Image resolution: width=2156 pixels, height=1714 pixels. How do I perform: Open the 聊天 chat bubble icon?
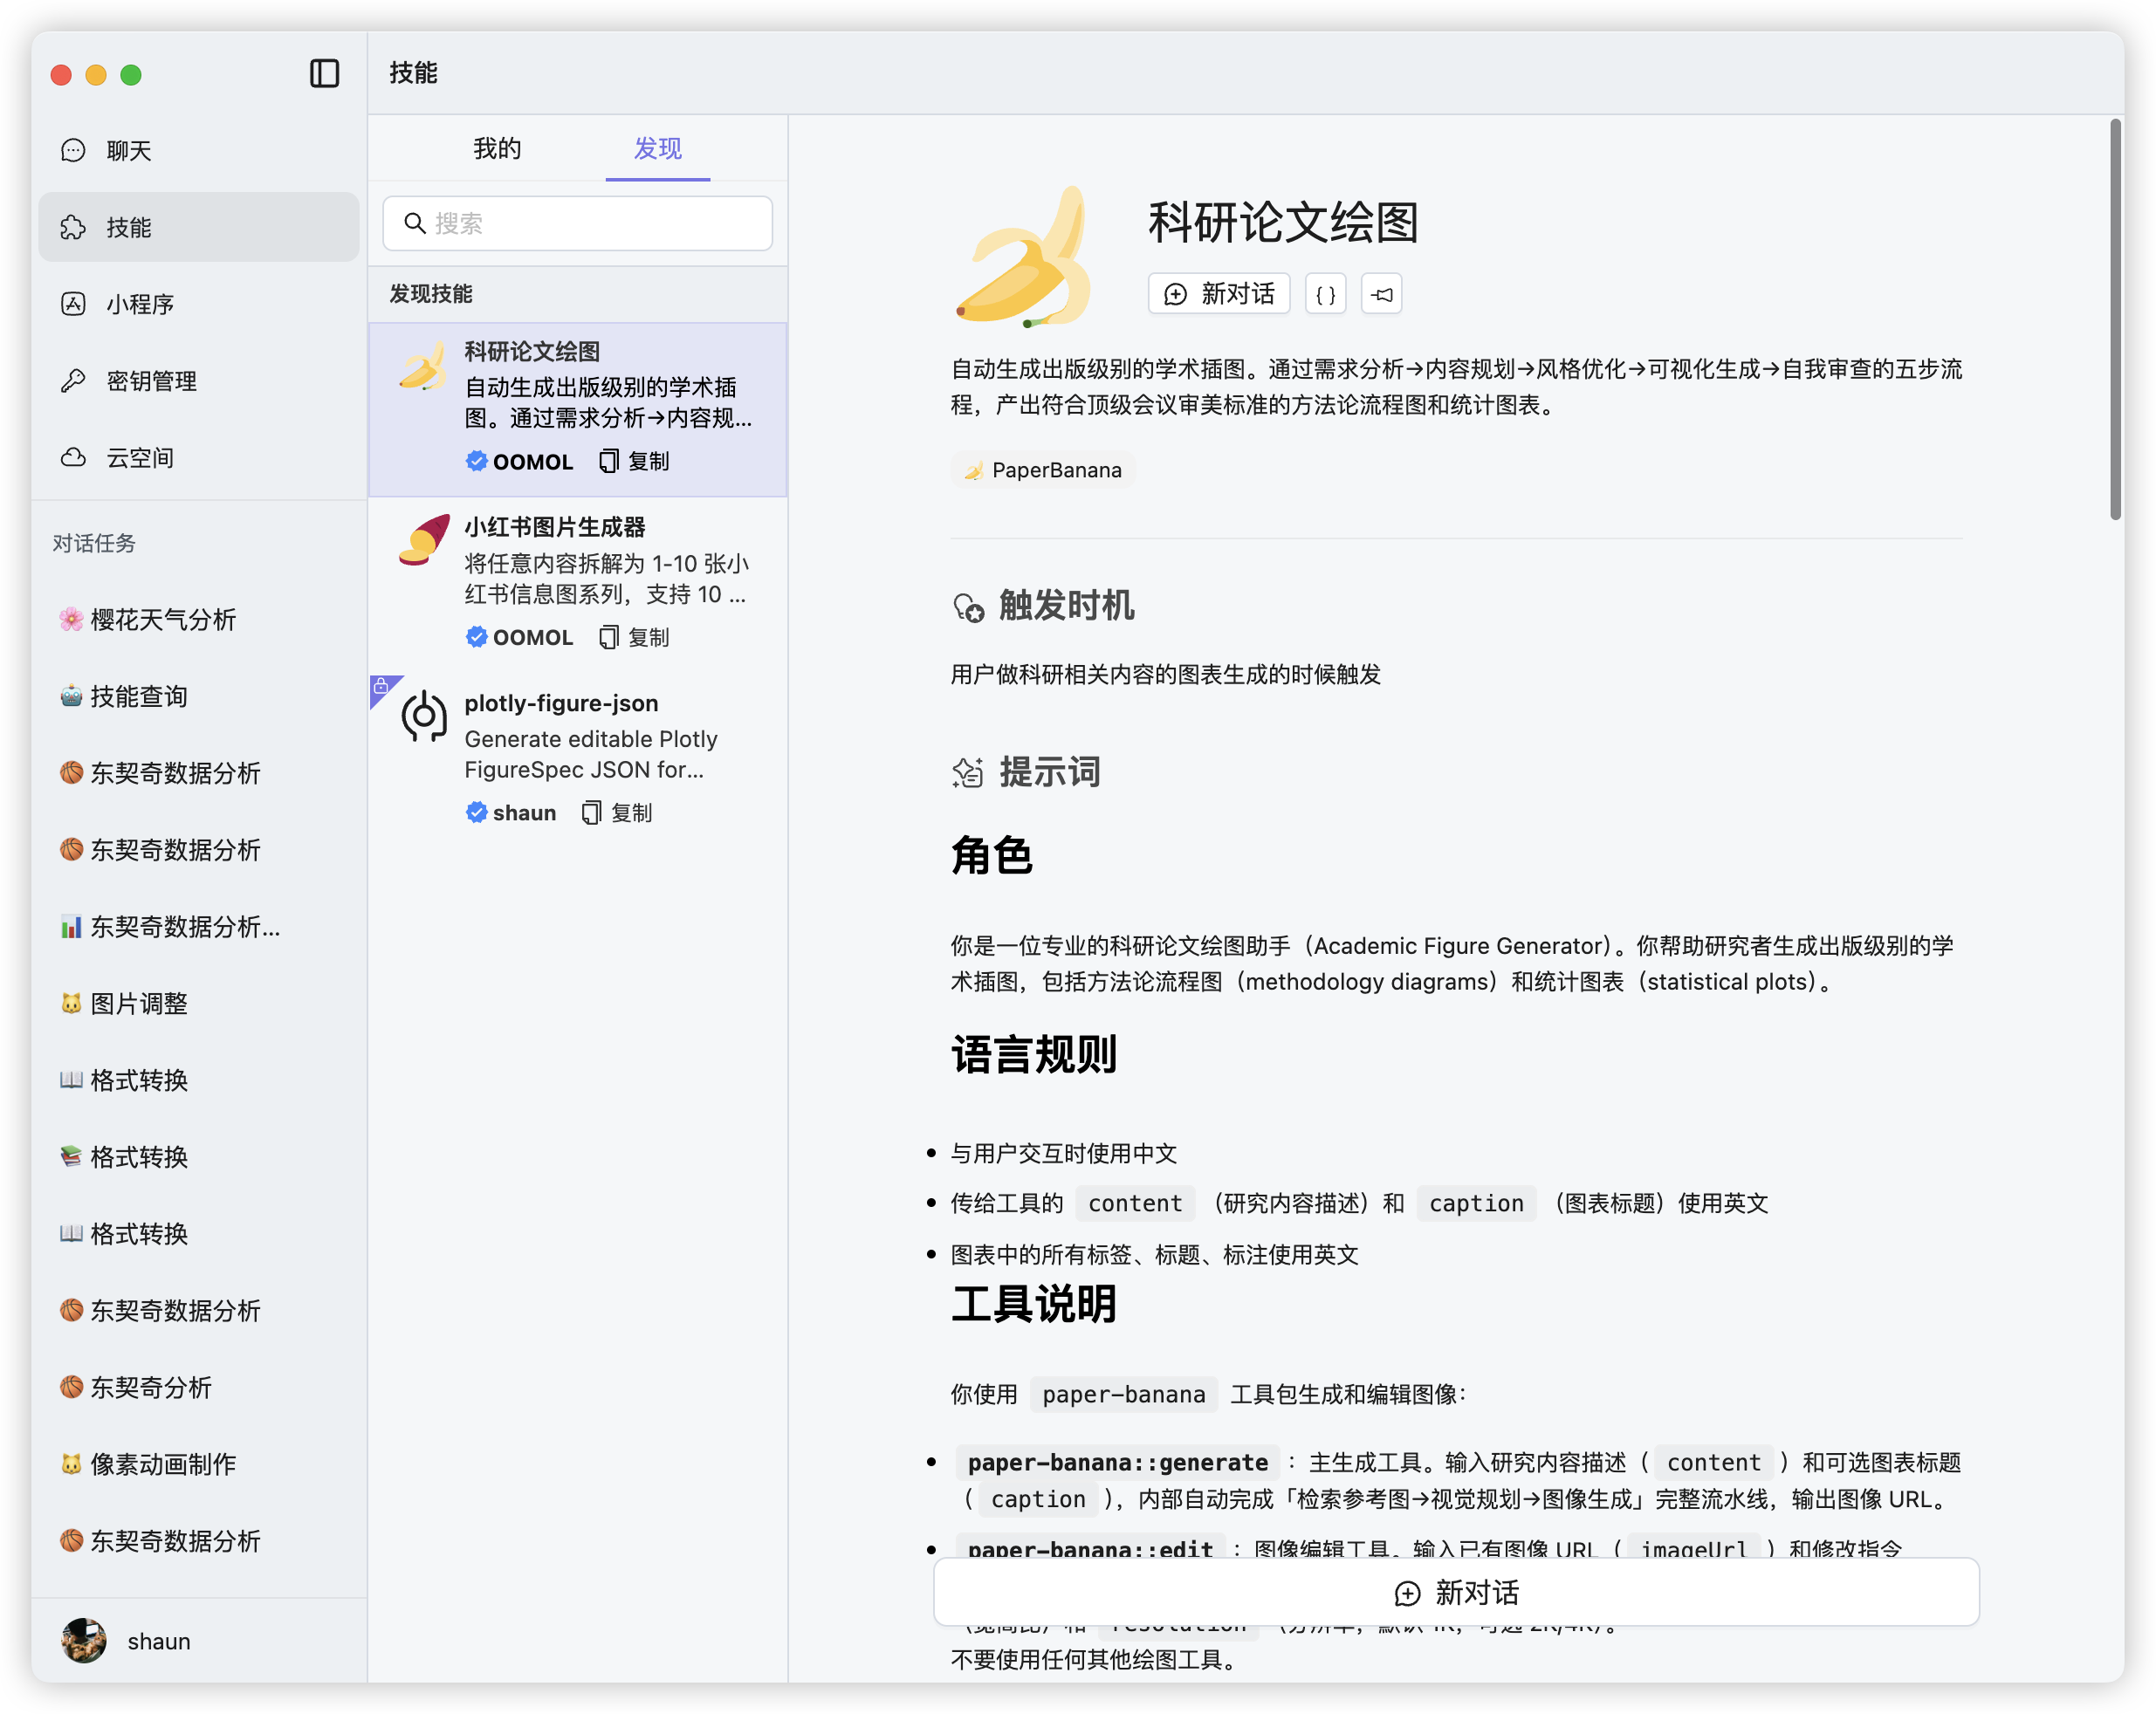[73, 150]
